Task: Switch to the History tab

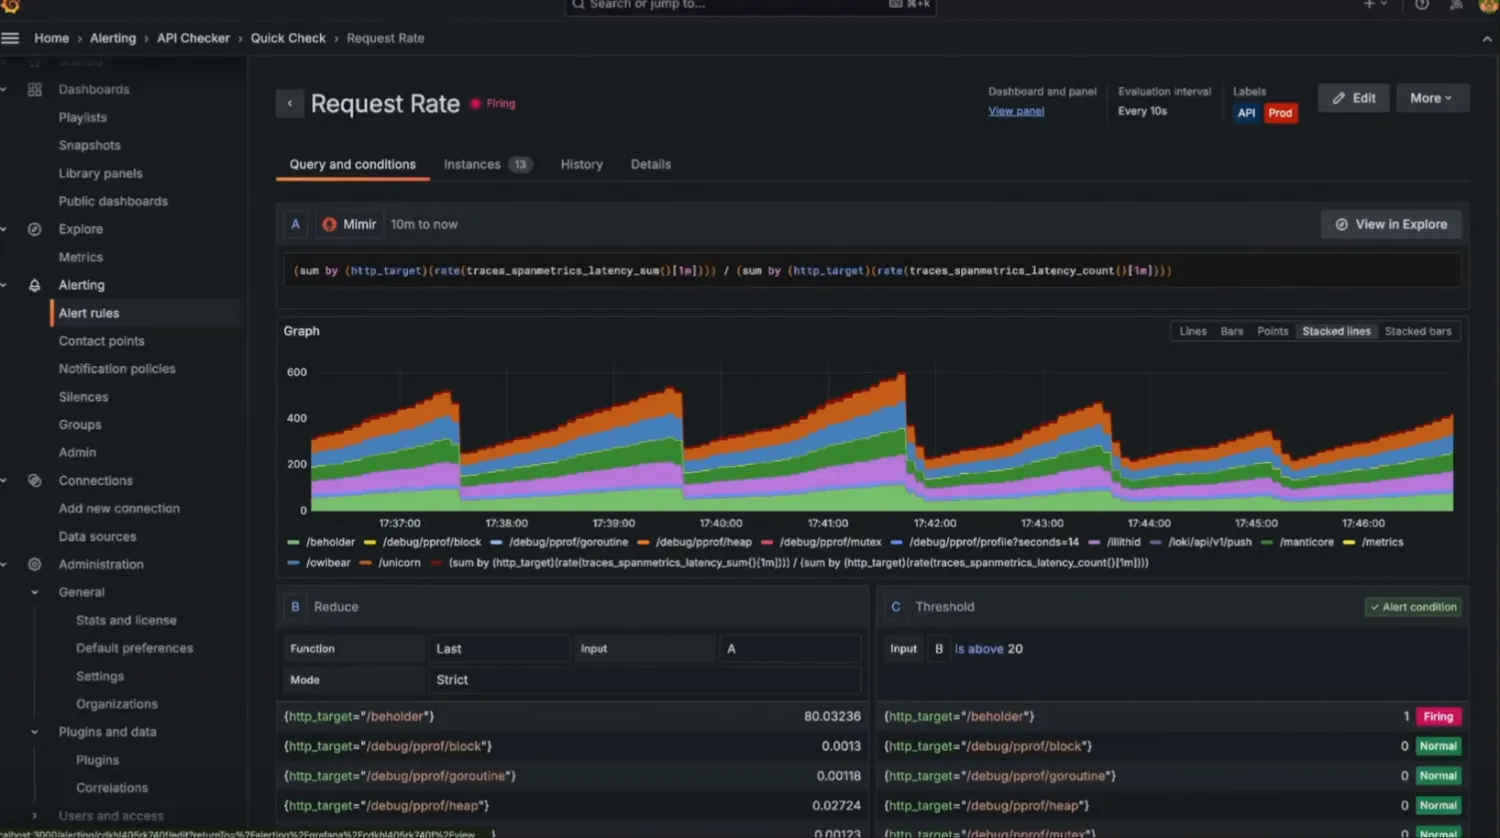Action: click(x=581, y=165)
